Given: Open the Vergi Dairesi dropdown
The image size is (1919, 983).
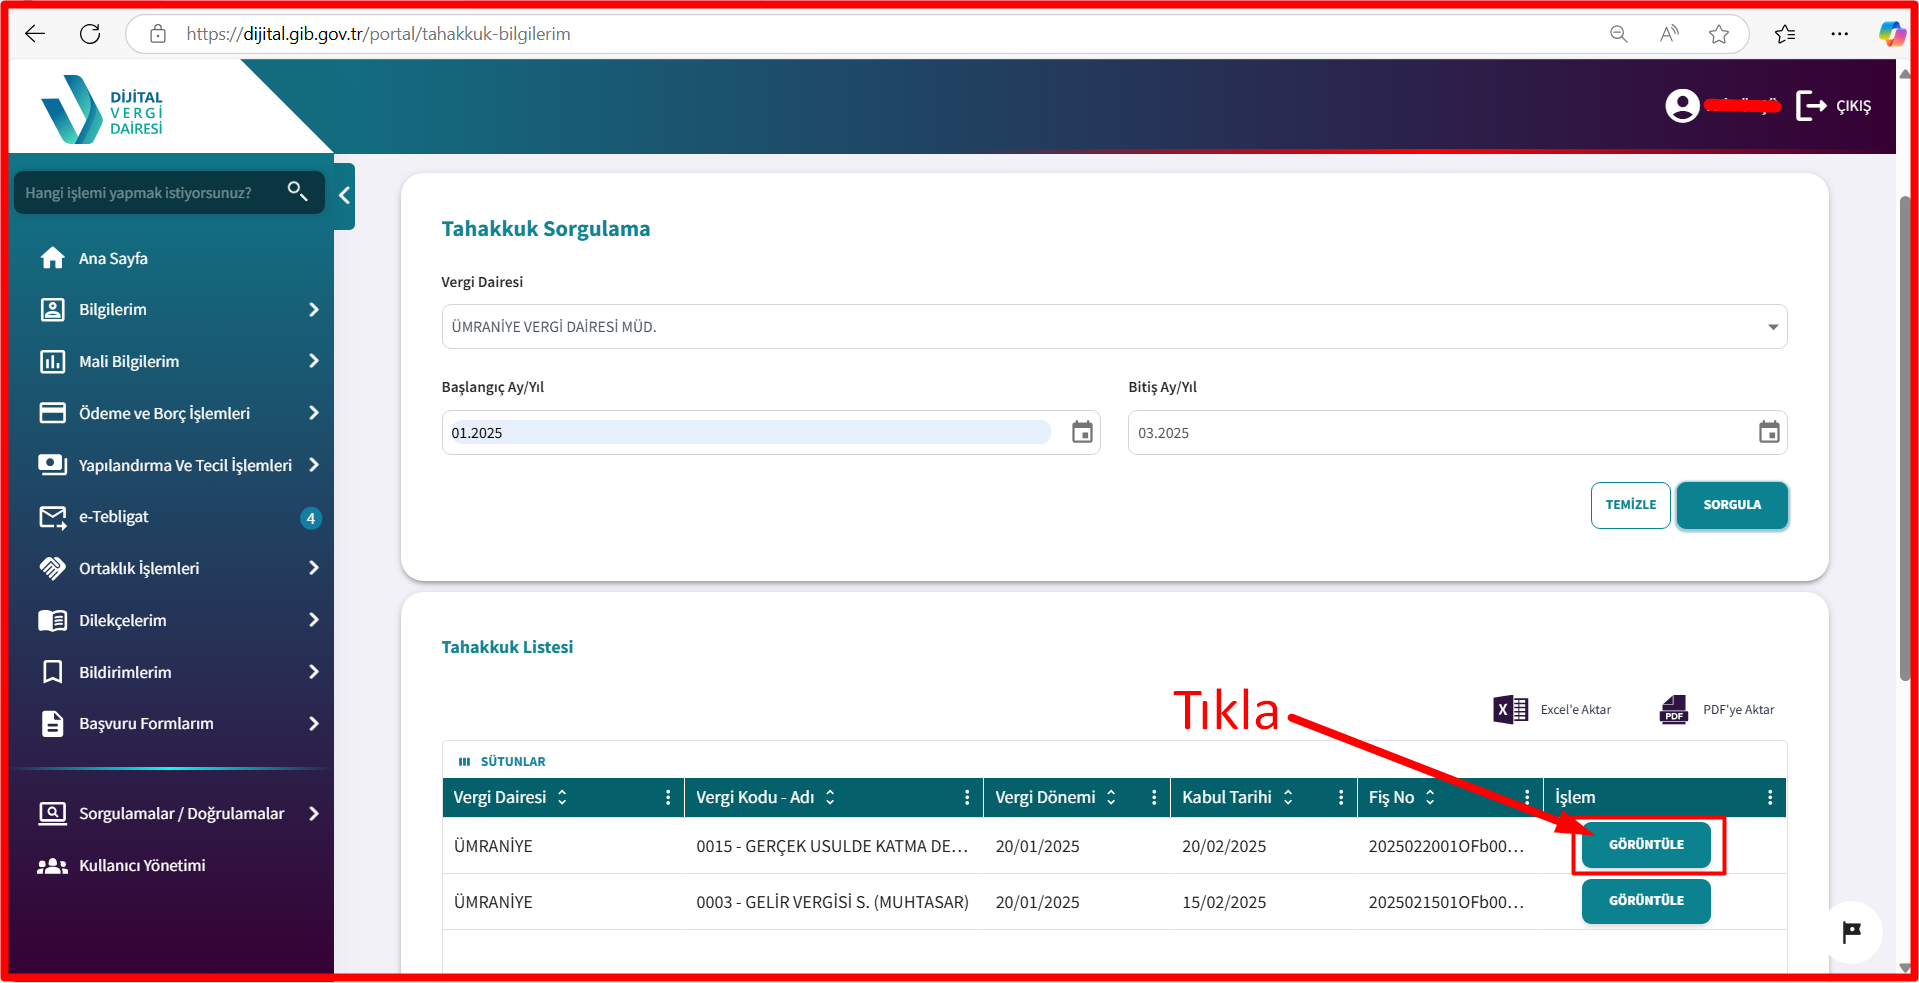Looking at the screenshot, I should [x=1114, y=327].
